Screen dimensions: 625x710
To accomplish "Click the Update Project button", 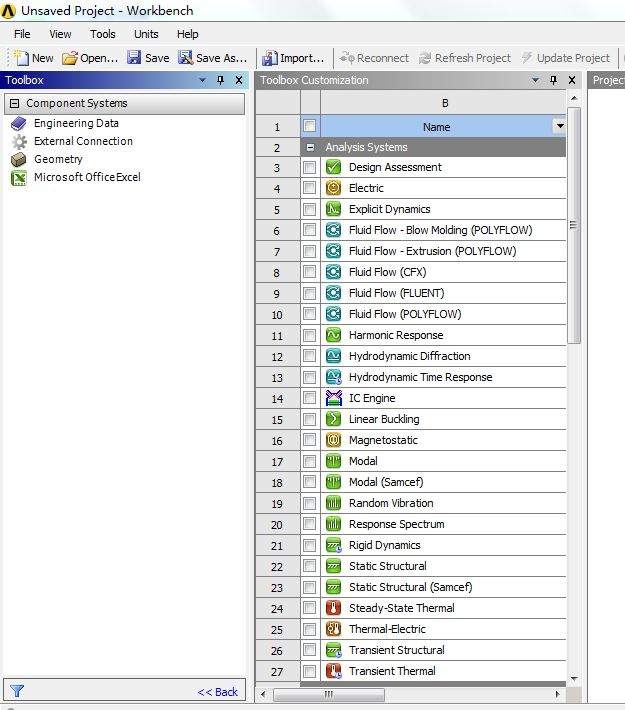I will (566, 58).
